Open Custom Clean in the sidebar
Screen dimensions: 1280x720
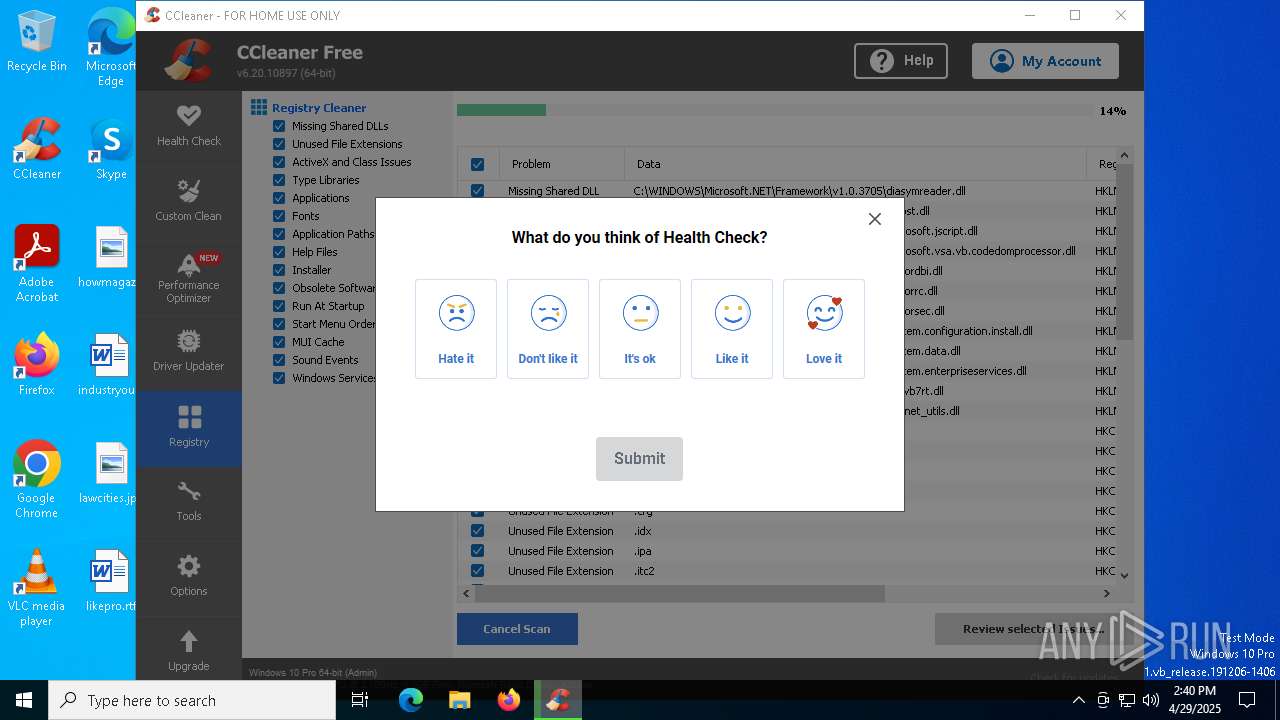click(189, 201)
